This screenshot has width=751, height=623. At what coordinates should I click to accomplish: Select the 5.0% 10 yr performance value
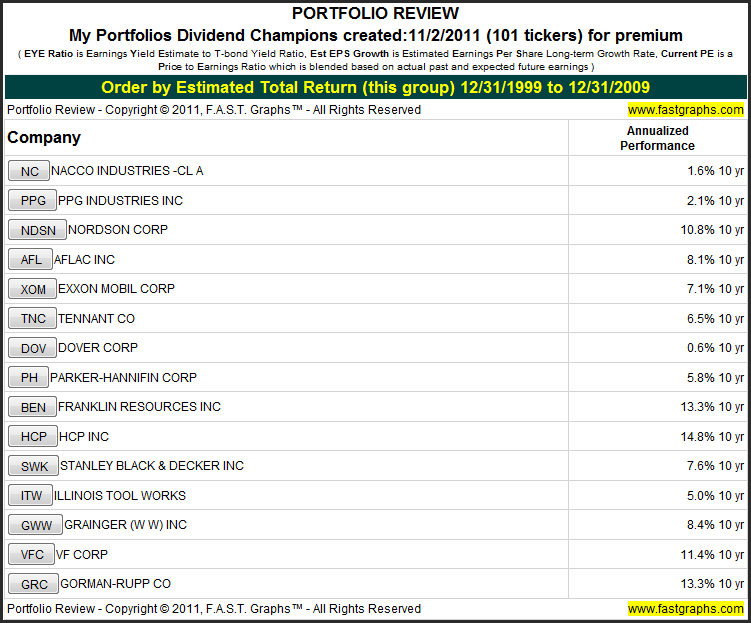(716, 496)
